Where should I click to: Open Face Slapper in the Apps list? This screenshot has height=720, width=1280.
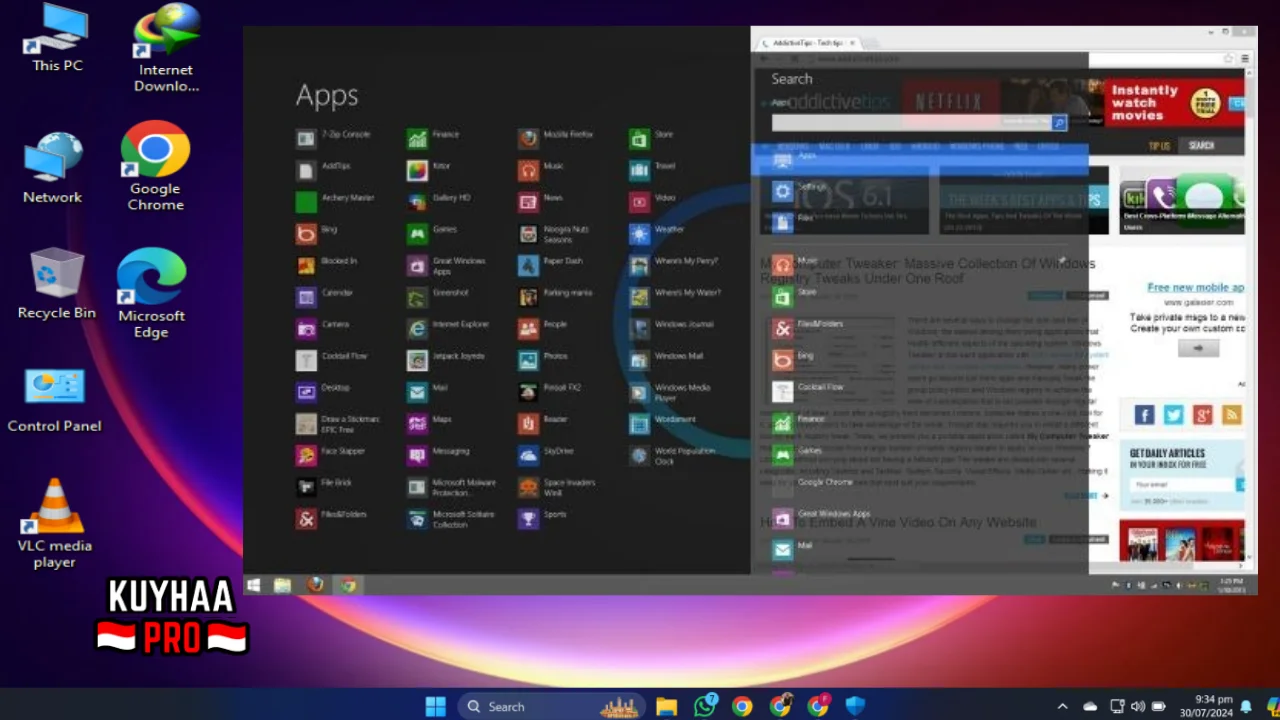pos(331,453)
